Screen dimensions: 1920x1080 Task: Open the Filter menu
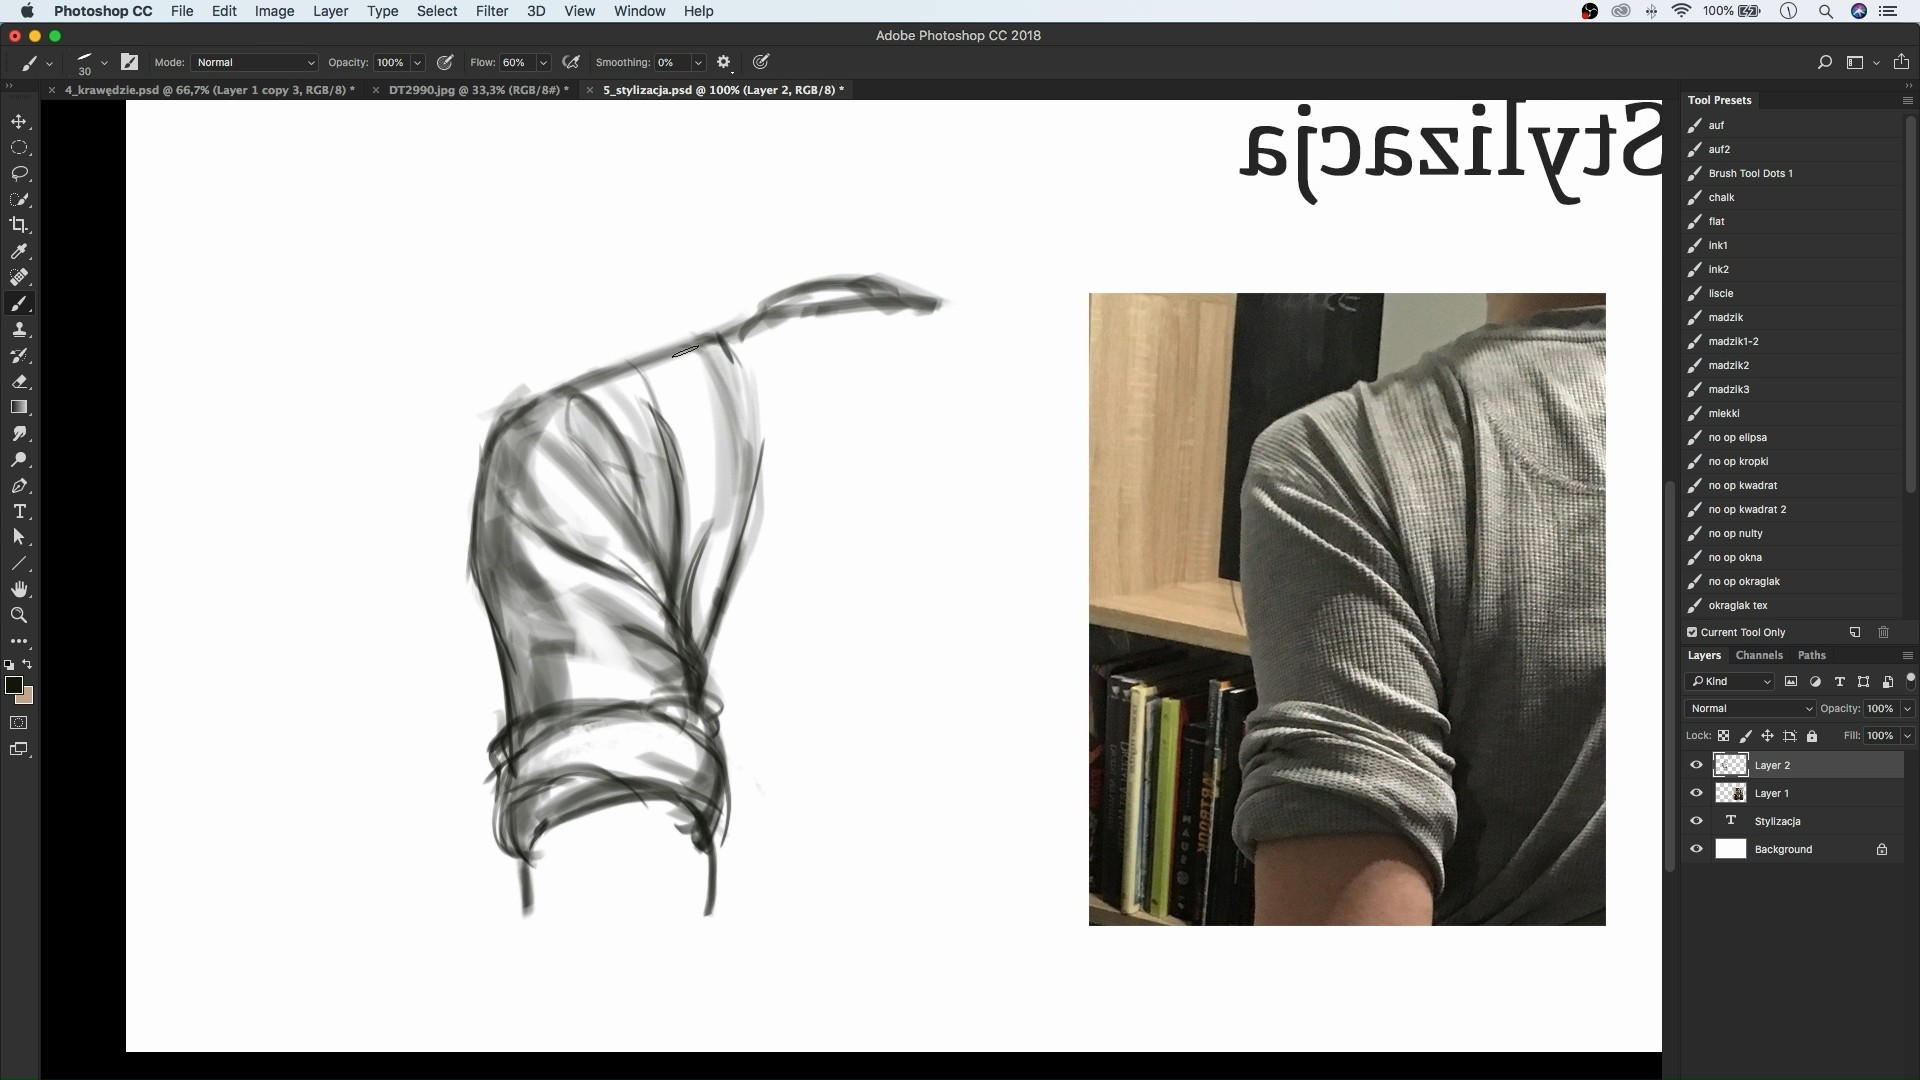[x=491, y=11]
